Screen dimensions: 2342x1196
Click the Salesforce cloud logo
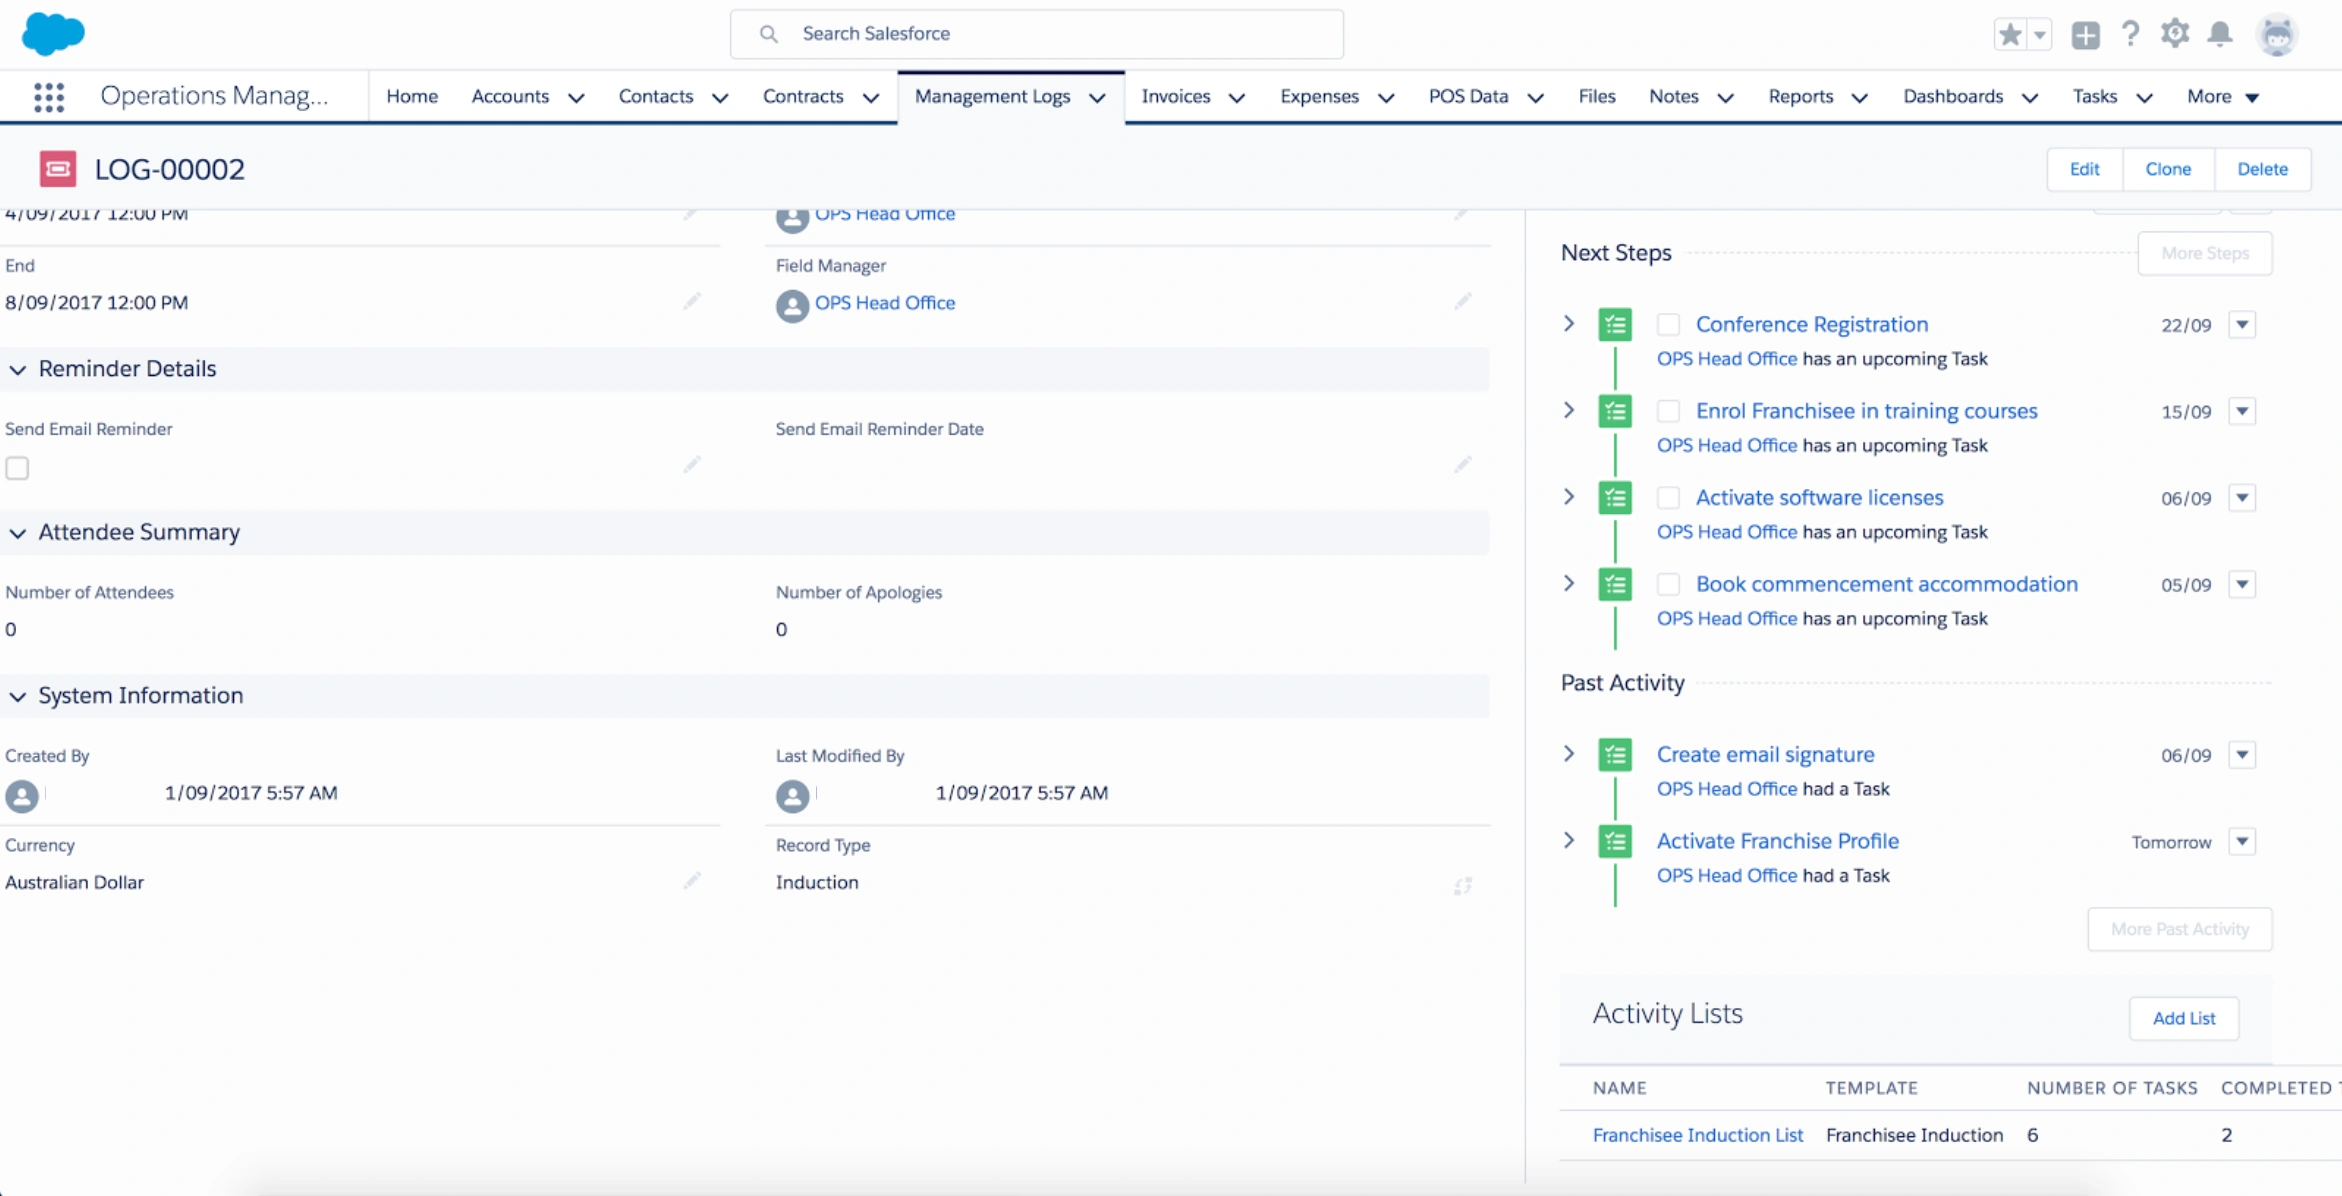point(53,34)
